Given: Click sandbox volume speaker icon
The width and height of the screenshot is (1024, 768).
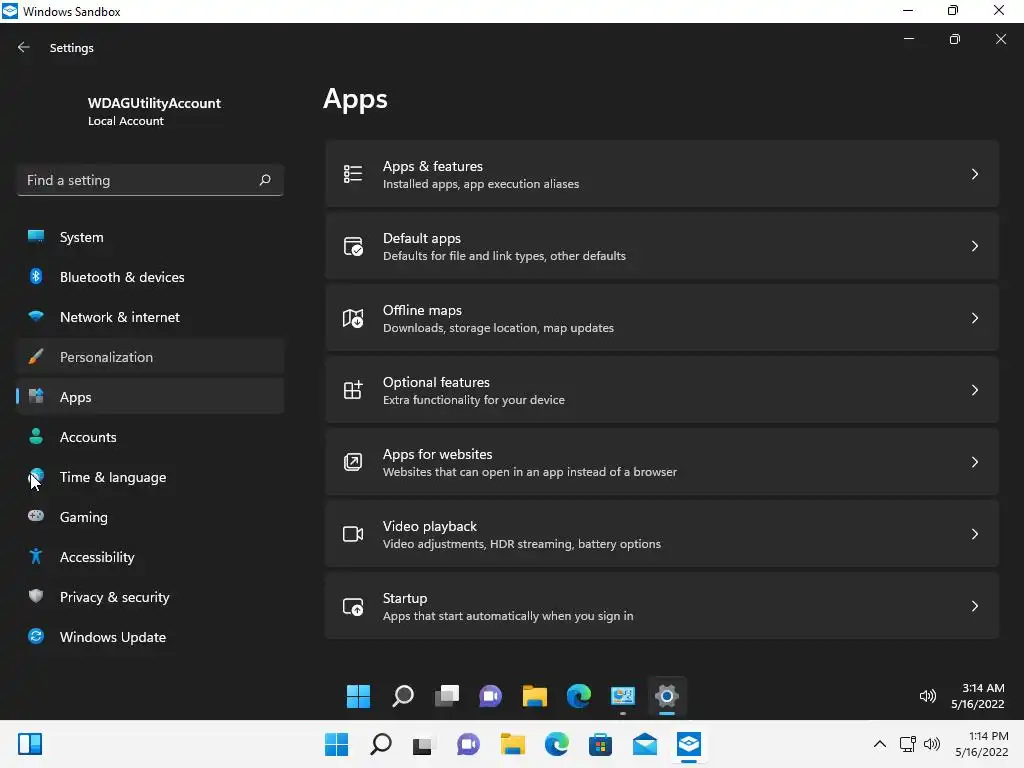Looking at the screenshot, I should [x=927, y=696].
